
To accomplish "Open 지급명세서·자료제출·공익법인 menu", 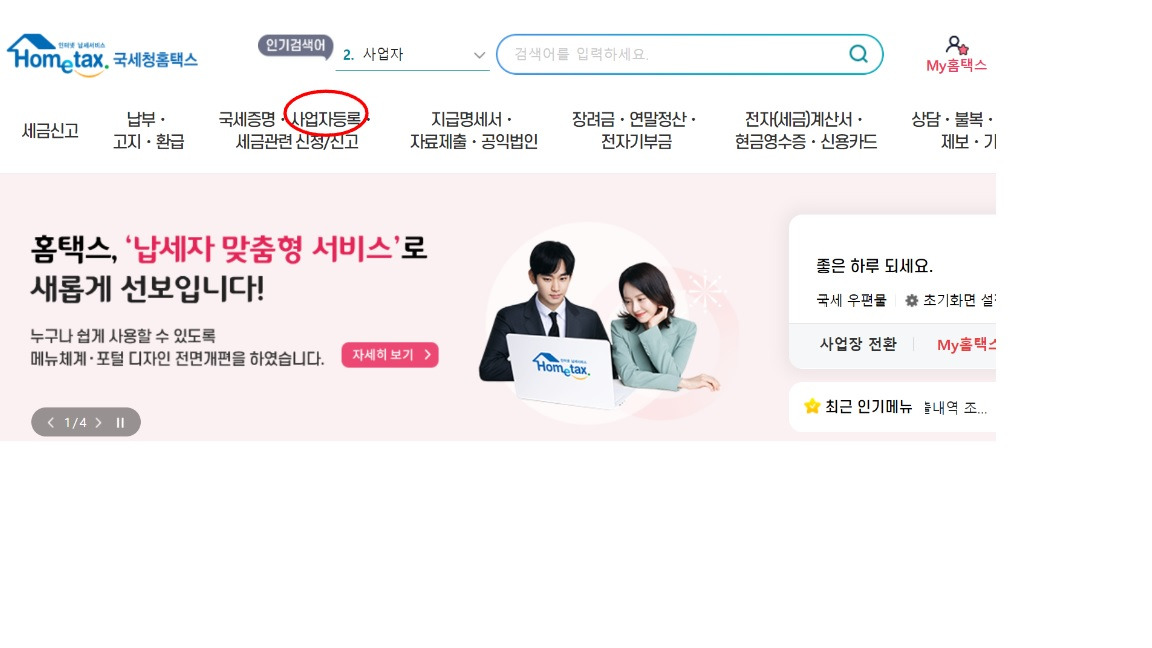I will click(x=474, y=130).
